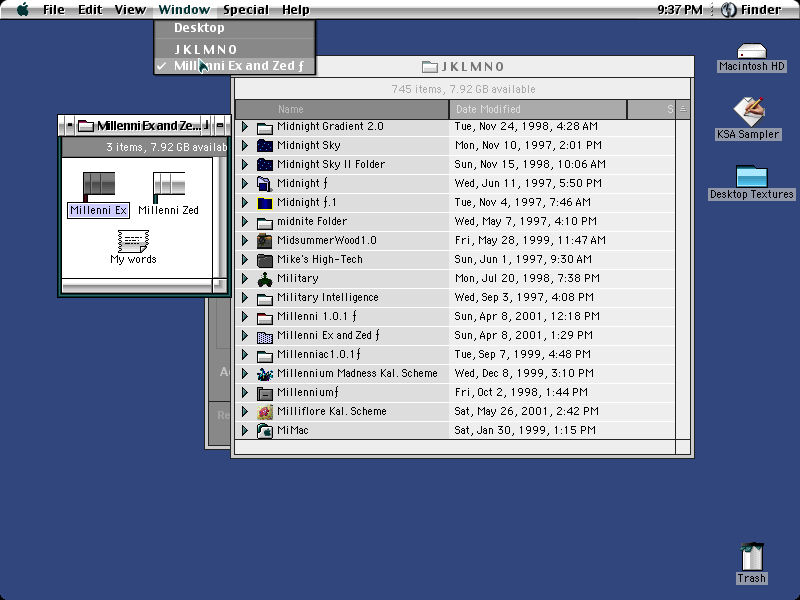Viewport: 800px width, 600px height.
Task: Click the midnite Folder icon
Action: [264, 221]
